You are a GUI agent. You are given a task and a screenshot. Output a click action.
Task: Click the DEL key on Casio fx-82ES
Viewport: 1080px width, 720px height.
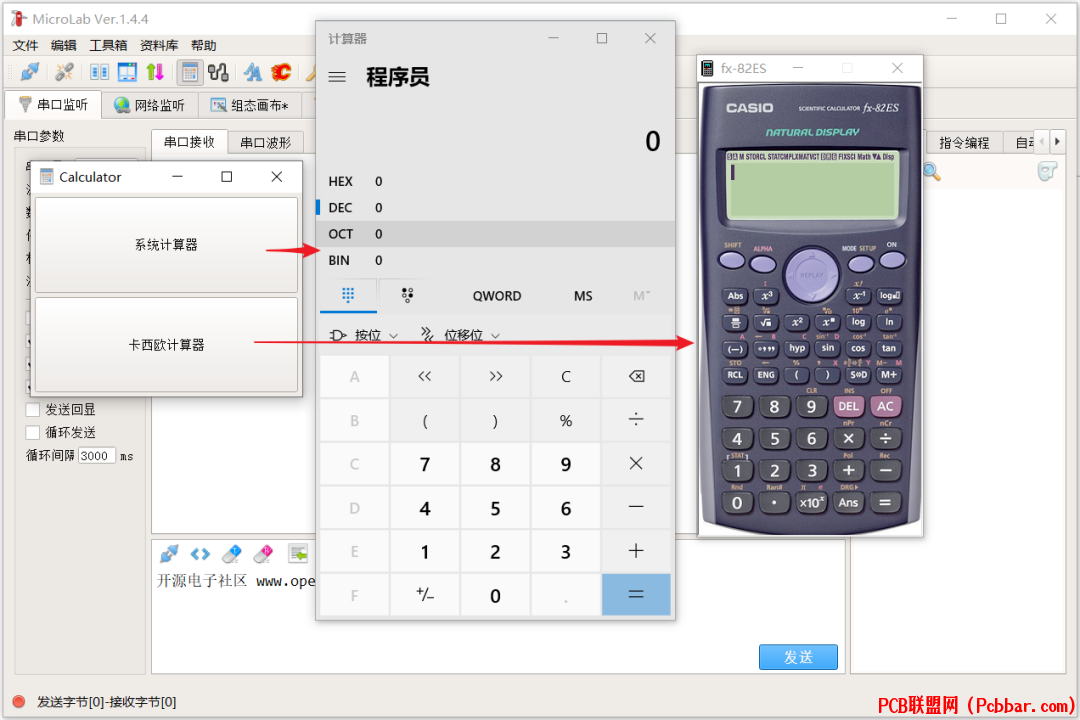(x=849, y=407)
